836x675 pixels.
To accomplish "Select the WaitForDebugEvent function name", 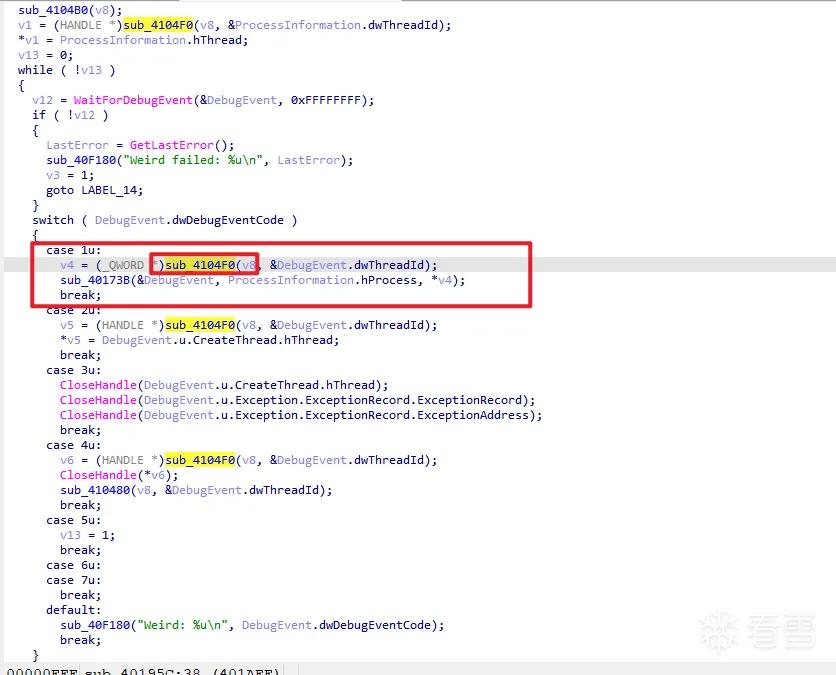I will point(133,100).
